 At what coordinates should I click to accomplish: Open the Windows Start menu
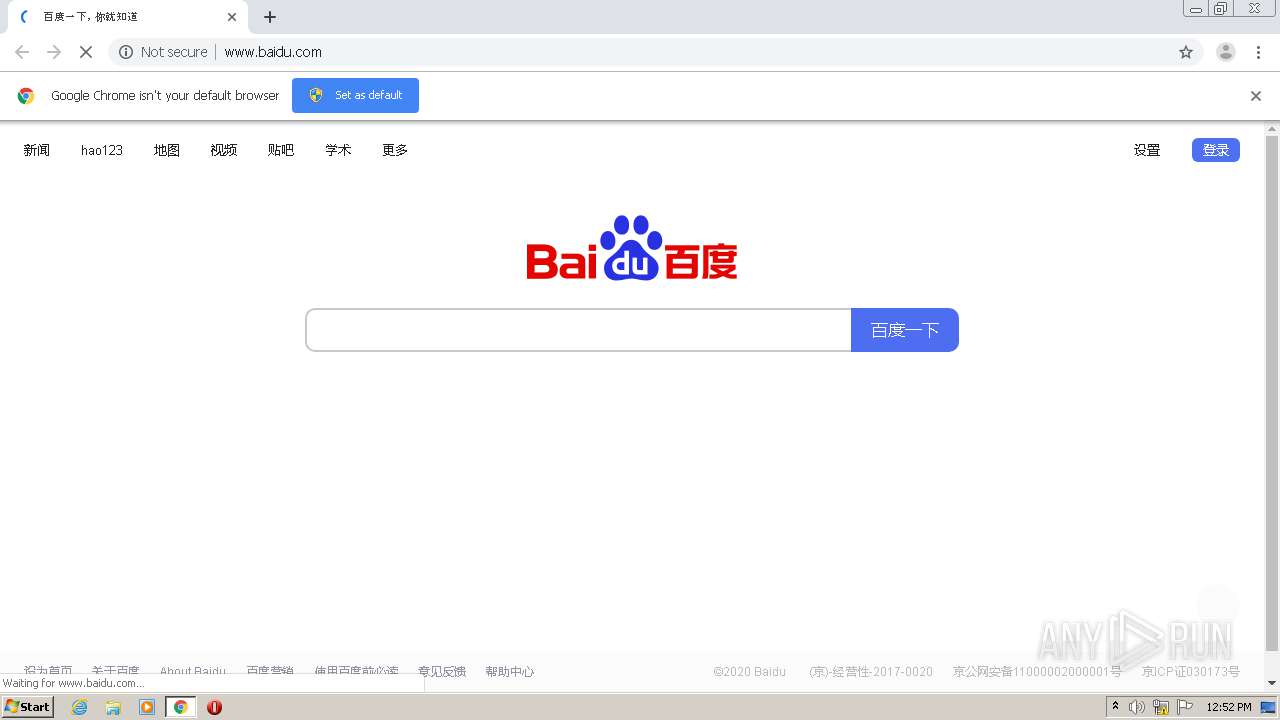28,706
